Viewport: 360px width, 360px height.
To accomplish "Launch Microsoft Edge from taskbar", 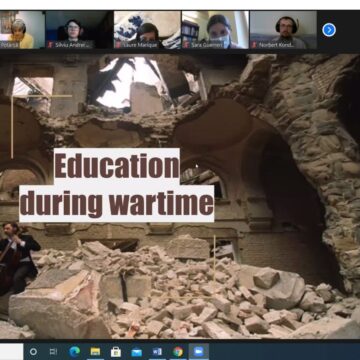I will tap(74, 352).
